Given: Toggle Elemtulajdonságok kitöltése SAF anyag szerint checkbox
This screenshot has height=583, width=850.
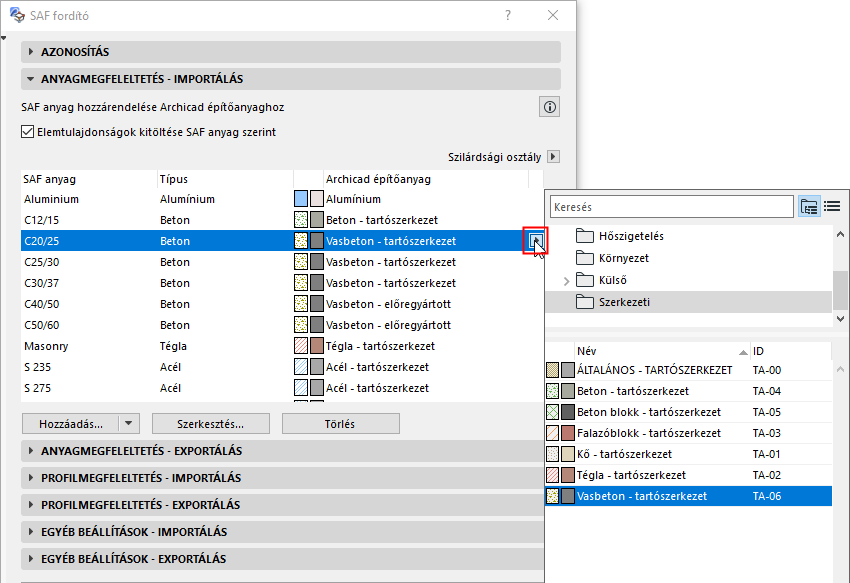Looking at the screenshot, I should pos(28,132).
